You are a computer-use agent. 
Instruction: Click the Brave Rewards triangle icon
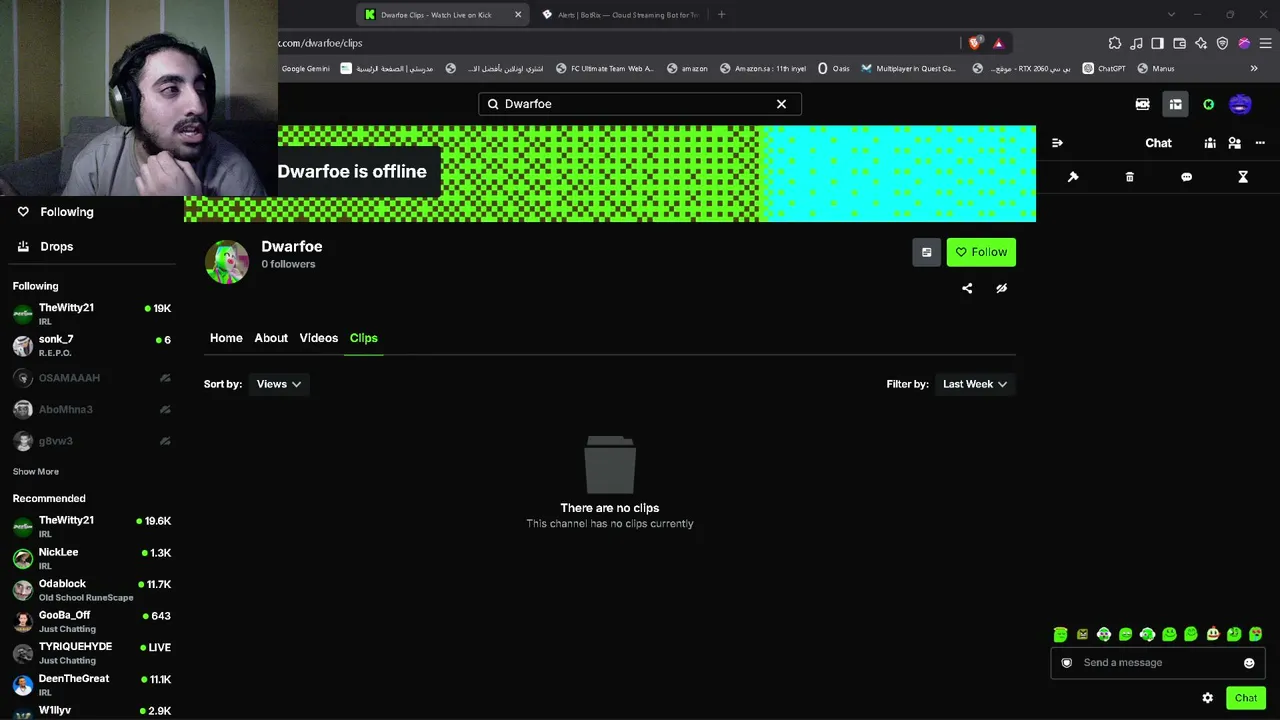(x=998, y=43)
